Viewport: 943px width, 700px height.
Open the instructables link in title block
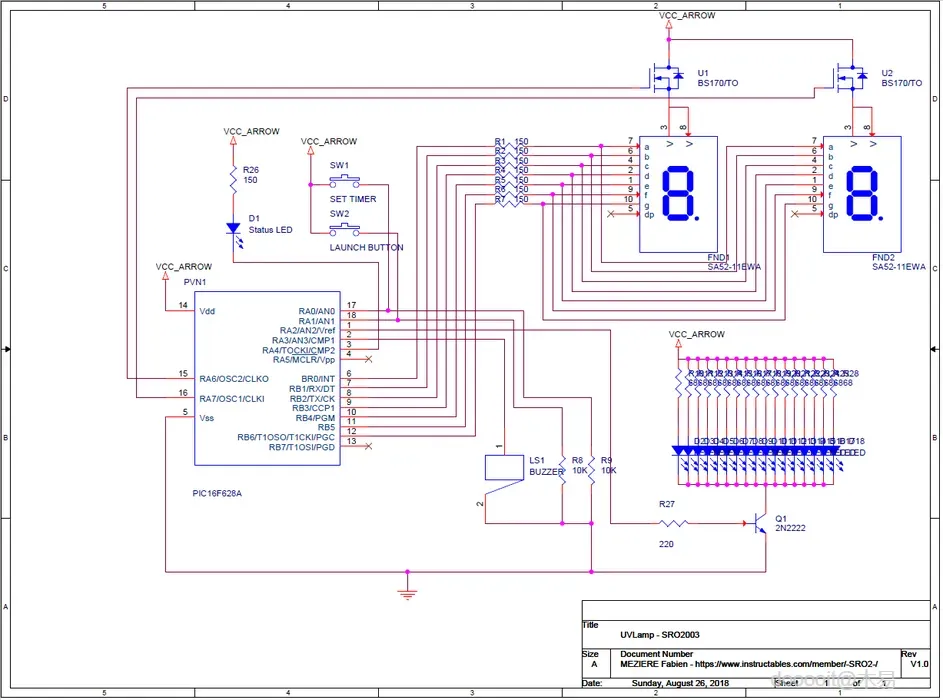coord(787,664)
